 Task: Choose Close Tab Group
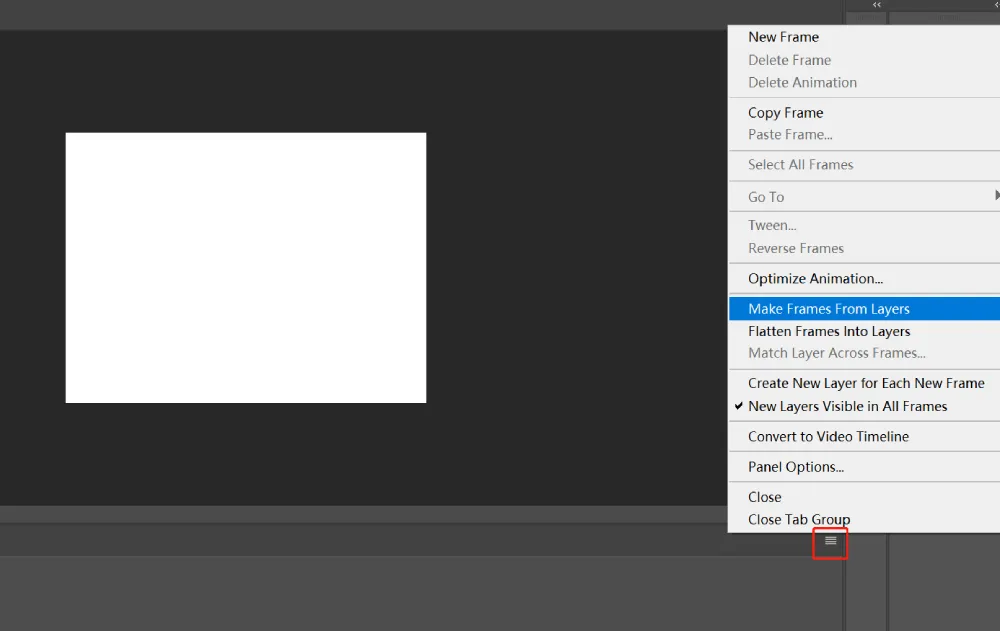(799, 519)
